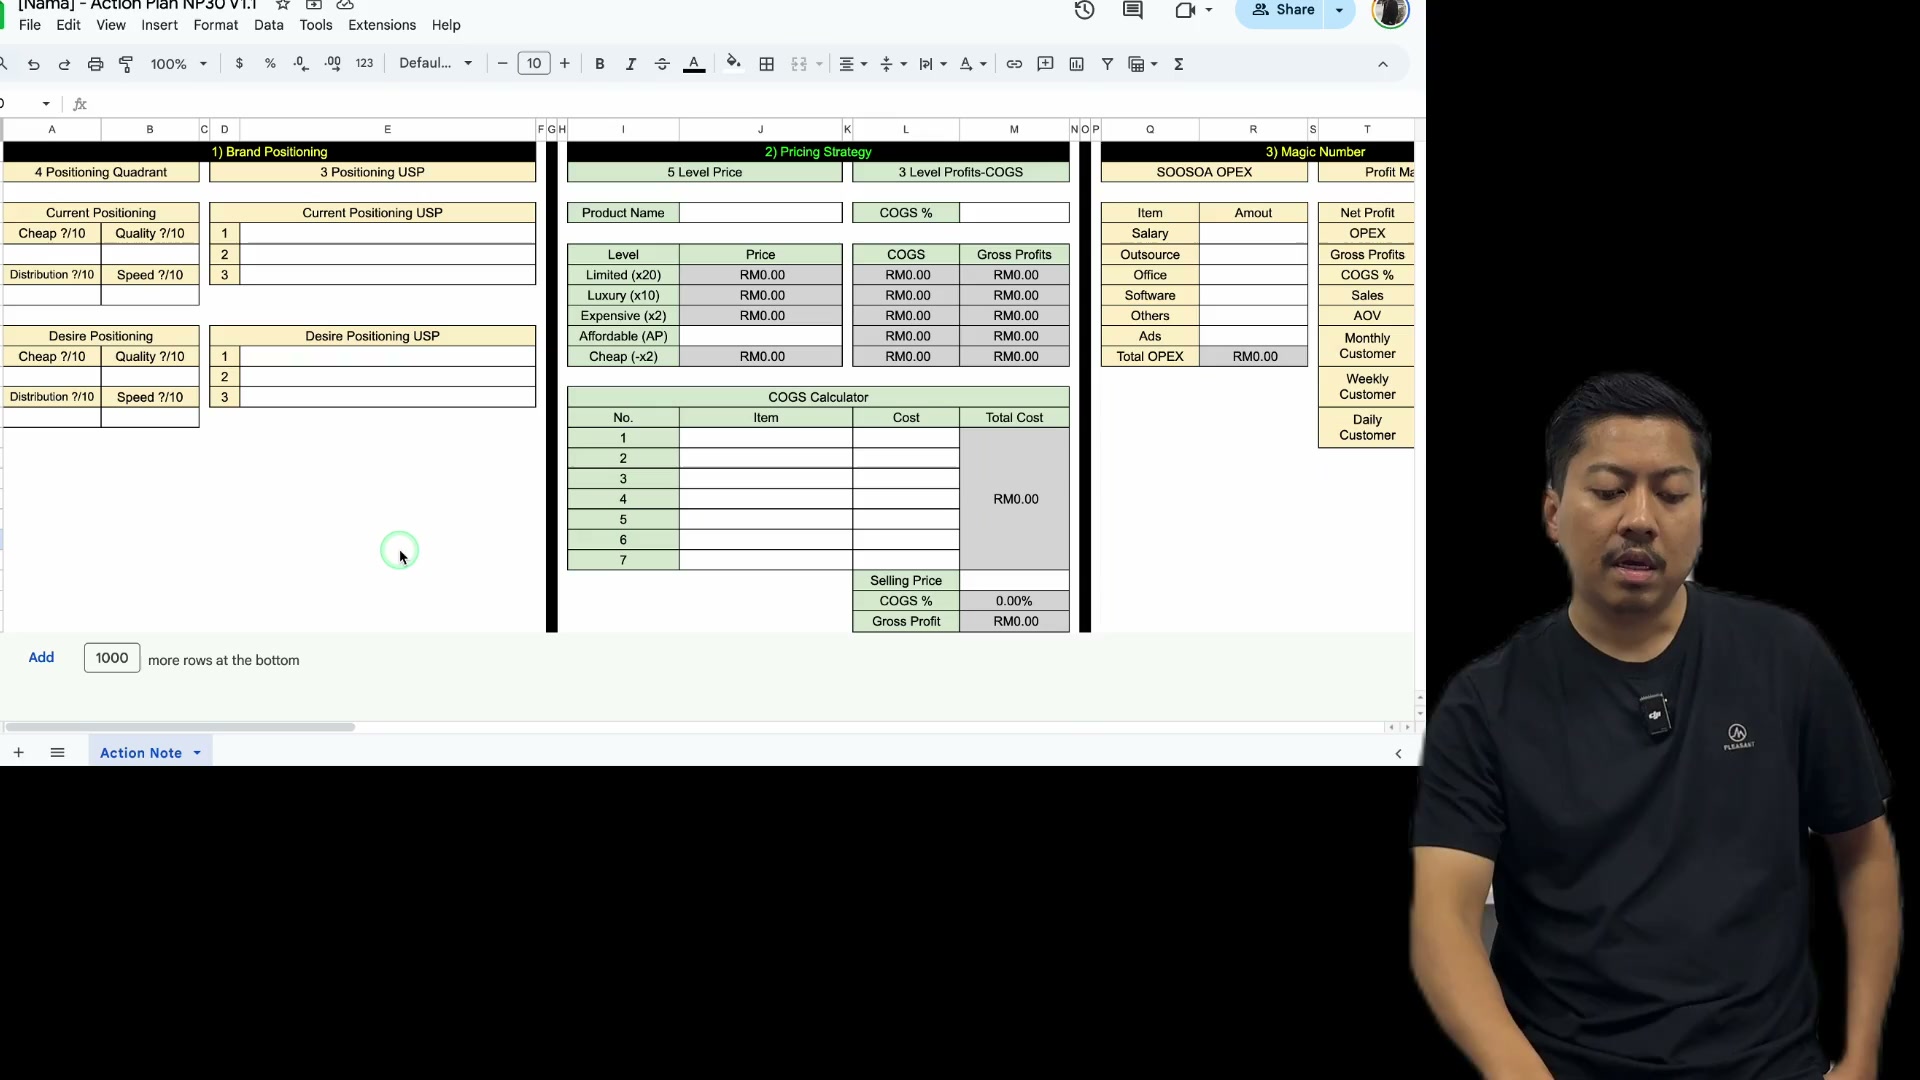Toggle strikethrough formatting
The image size is (1920, 1080).
pos(662,64)
